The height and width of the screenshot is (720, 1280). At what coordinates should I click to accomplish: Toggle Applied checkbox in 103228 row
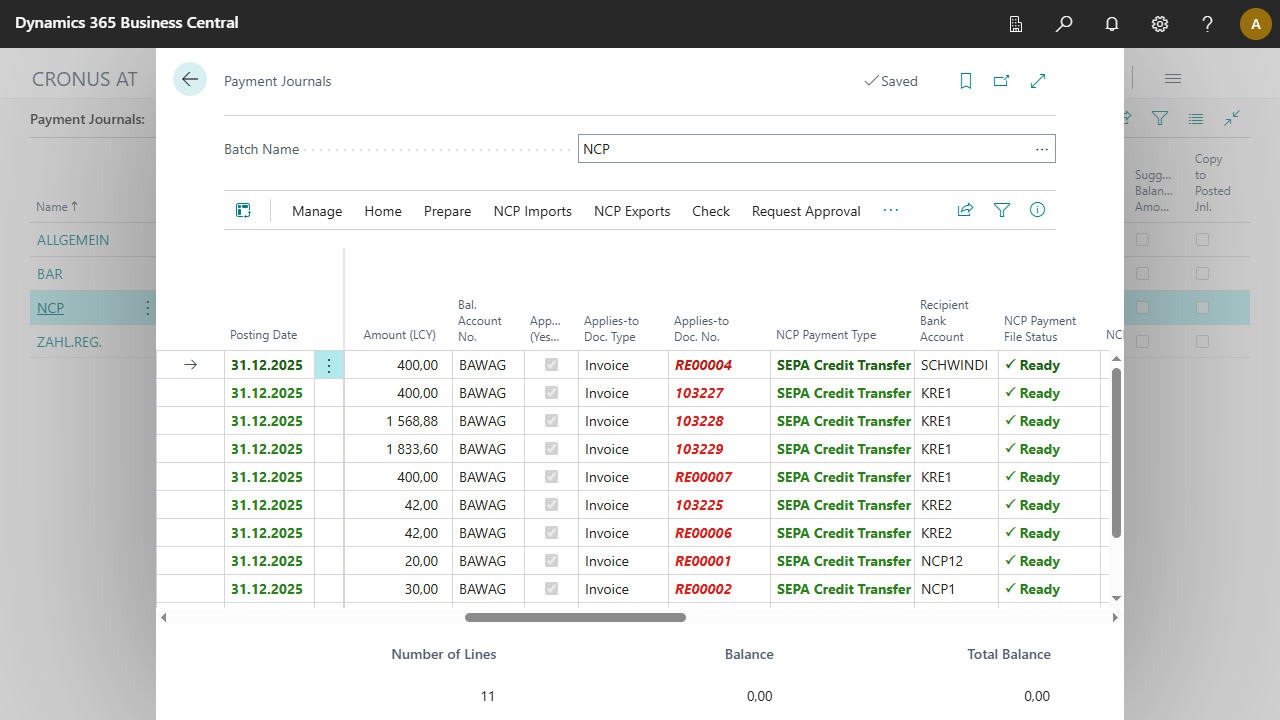(551, 421)
